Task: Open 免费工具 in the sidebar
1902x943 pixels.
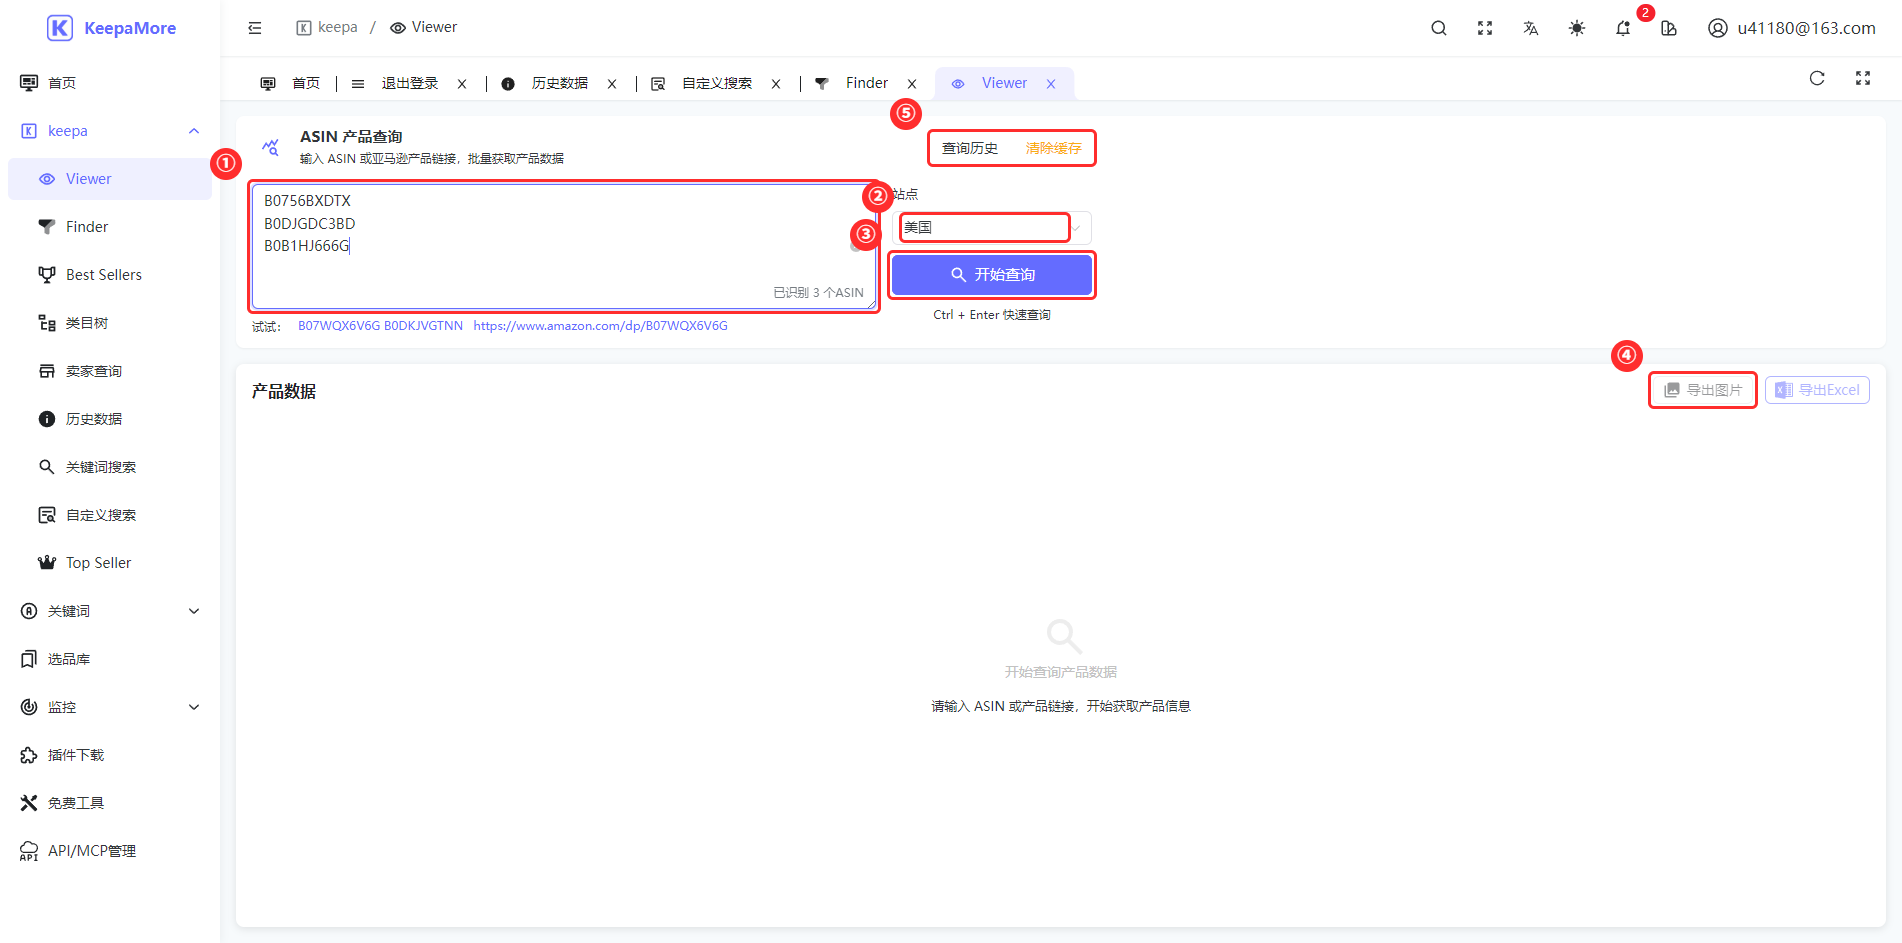Action: (x=110, y=803)
